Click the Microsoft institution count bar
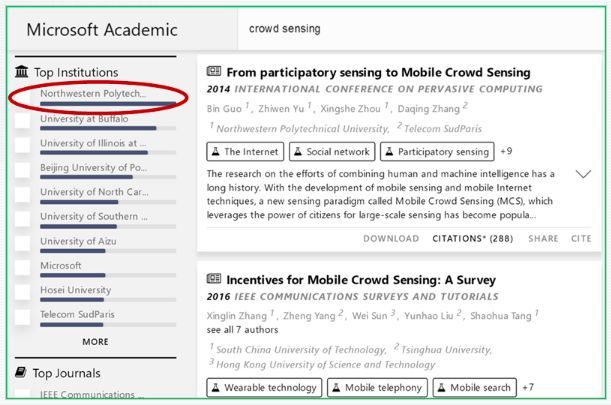 108,275
